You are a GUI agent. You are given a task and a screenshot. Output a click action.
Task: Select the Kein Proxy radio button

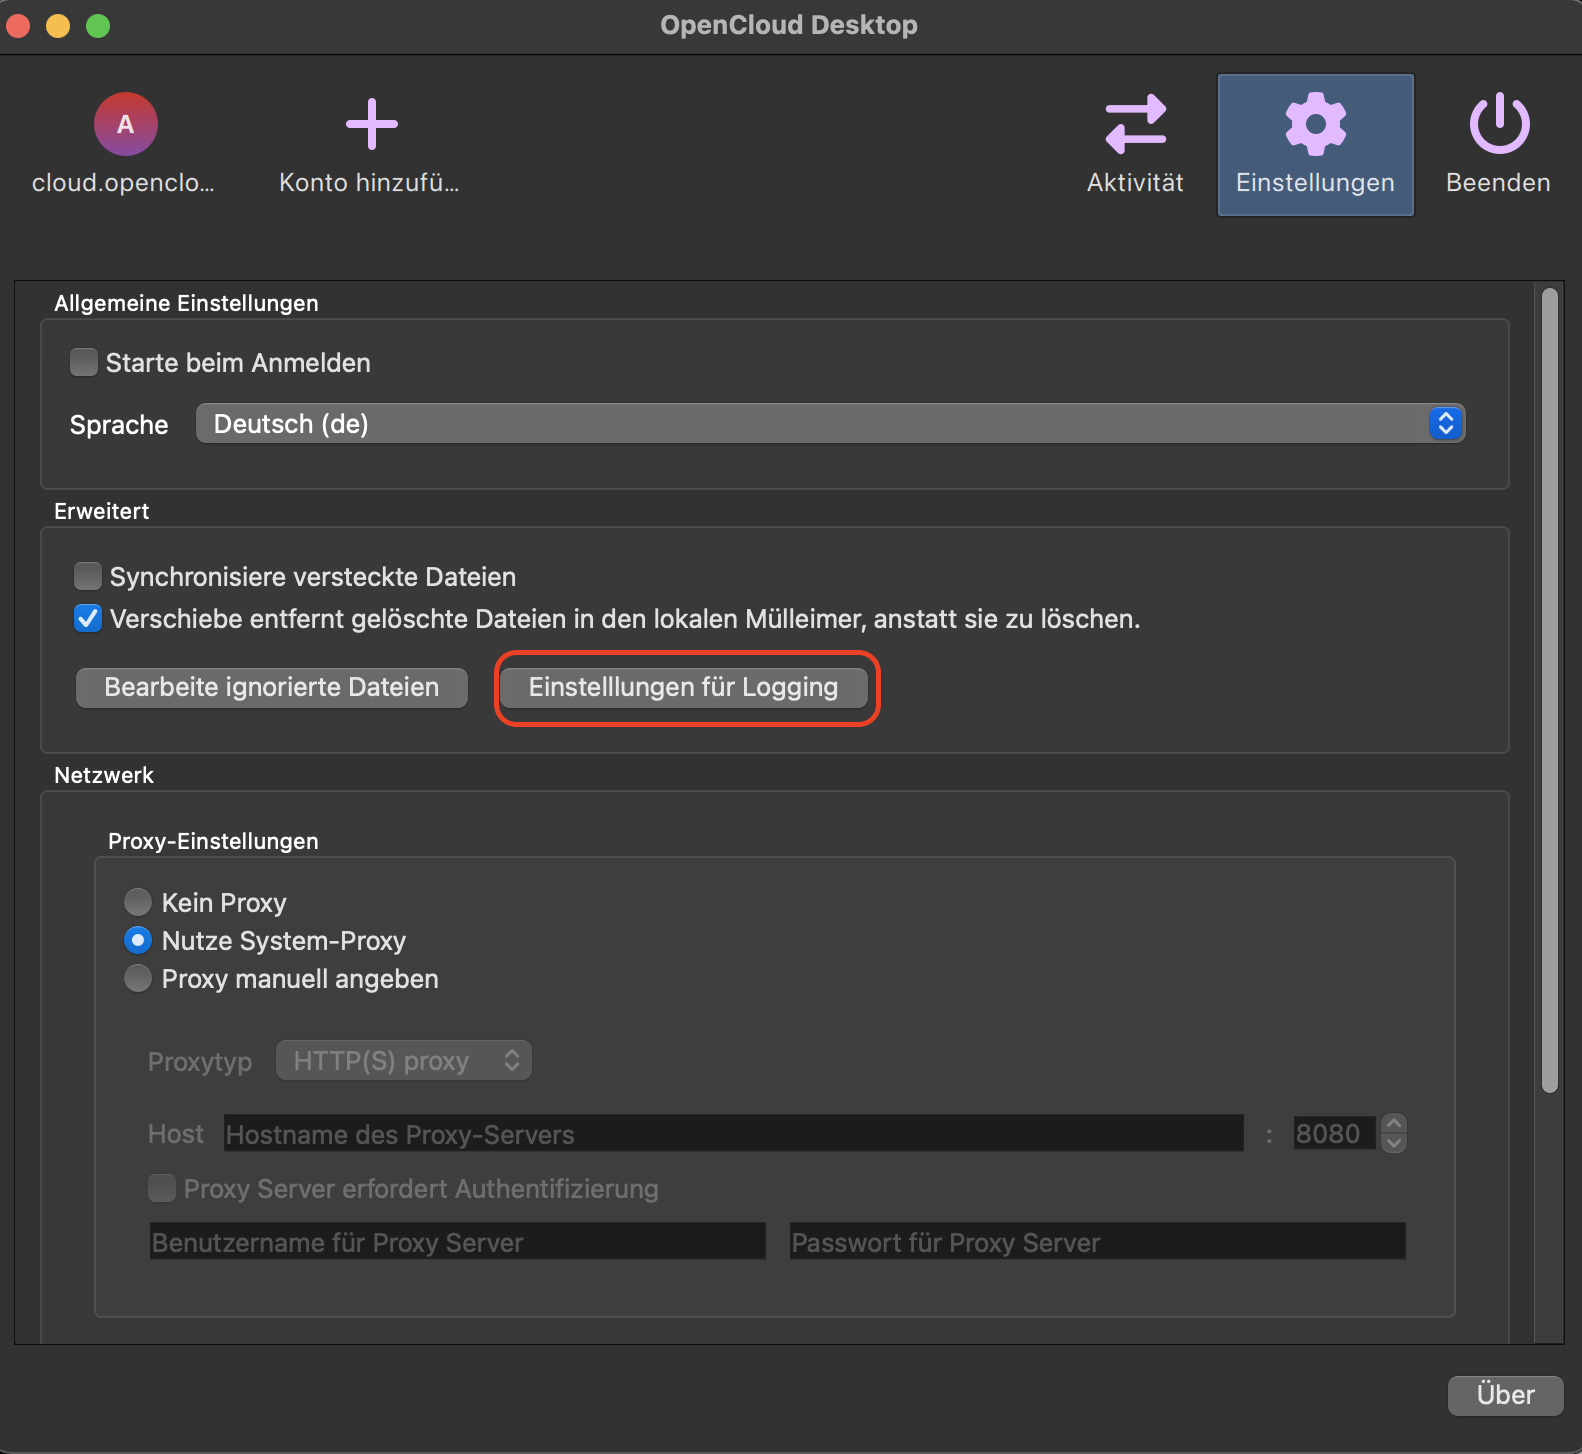(138, 902)
